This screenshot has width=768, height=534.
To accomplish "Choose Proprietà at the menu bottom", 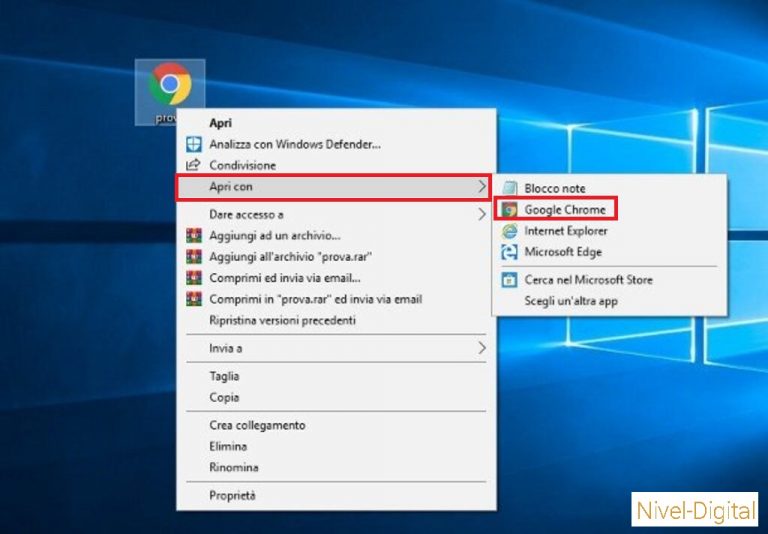I will (232, 495).
